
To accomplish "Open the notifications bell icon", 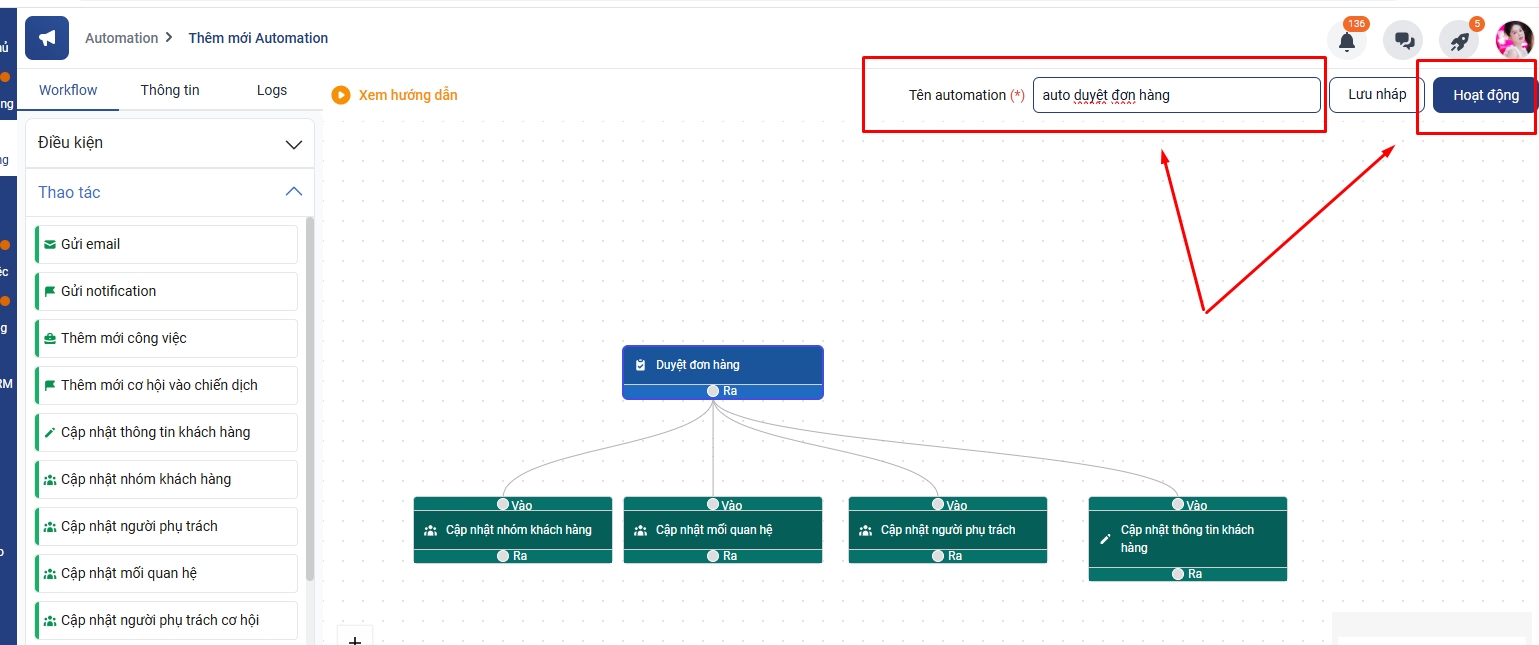I will point(1347,41).
